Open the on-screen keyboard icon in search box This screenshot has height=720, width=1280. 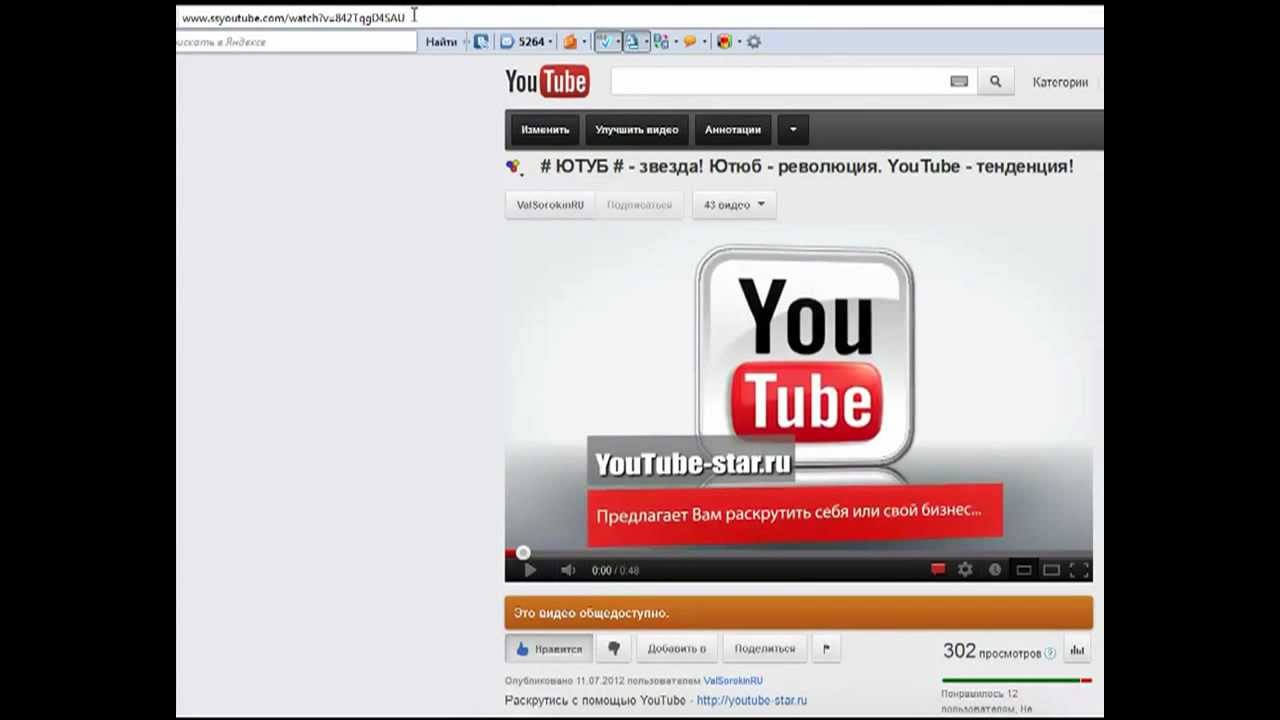(959, 82)
